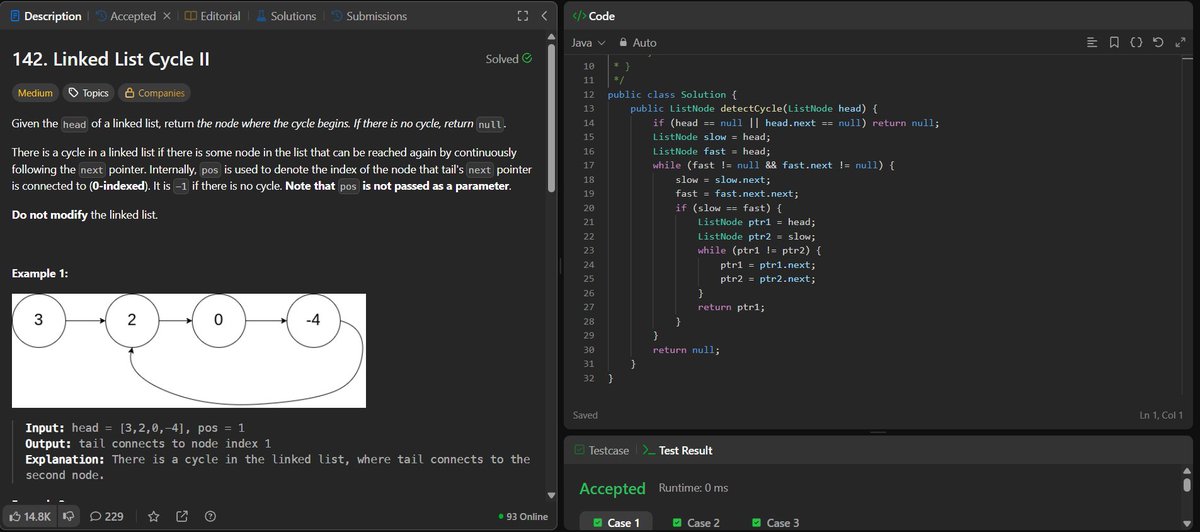Click the Medium difficulty tag
Image resolution: width=1200 pixels, height=532 pixels.
(35, 93)
